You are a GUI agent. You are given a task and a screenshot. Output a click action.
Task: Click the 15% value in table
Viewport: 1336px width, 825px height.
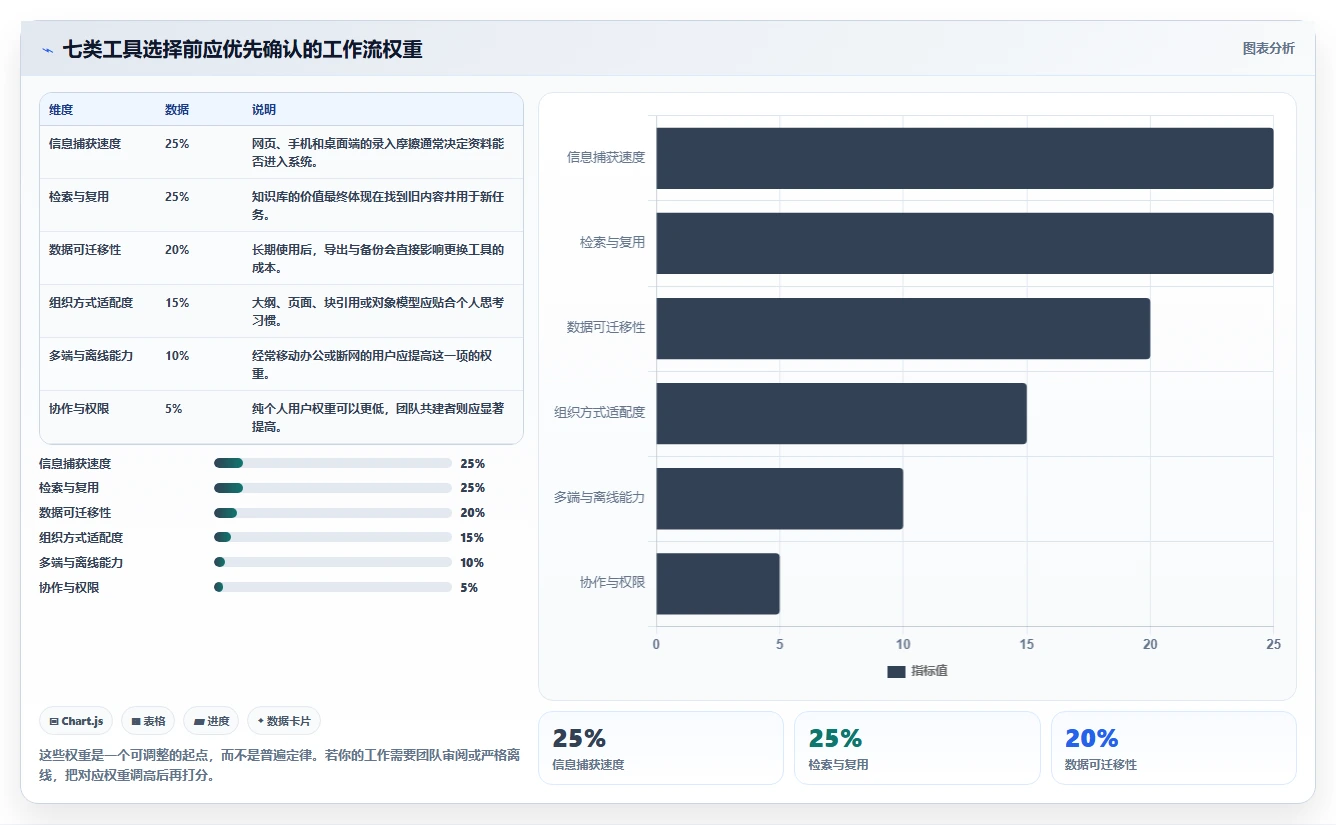point(177,303)
